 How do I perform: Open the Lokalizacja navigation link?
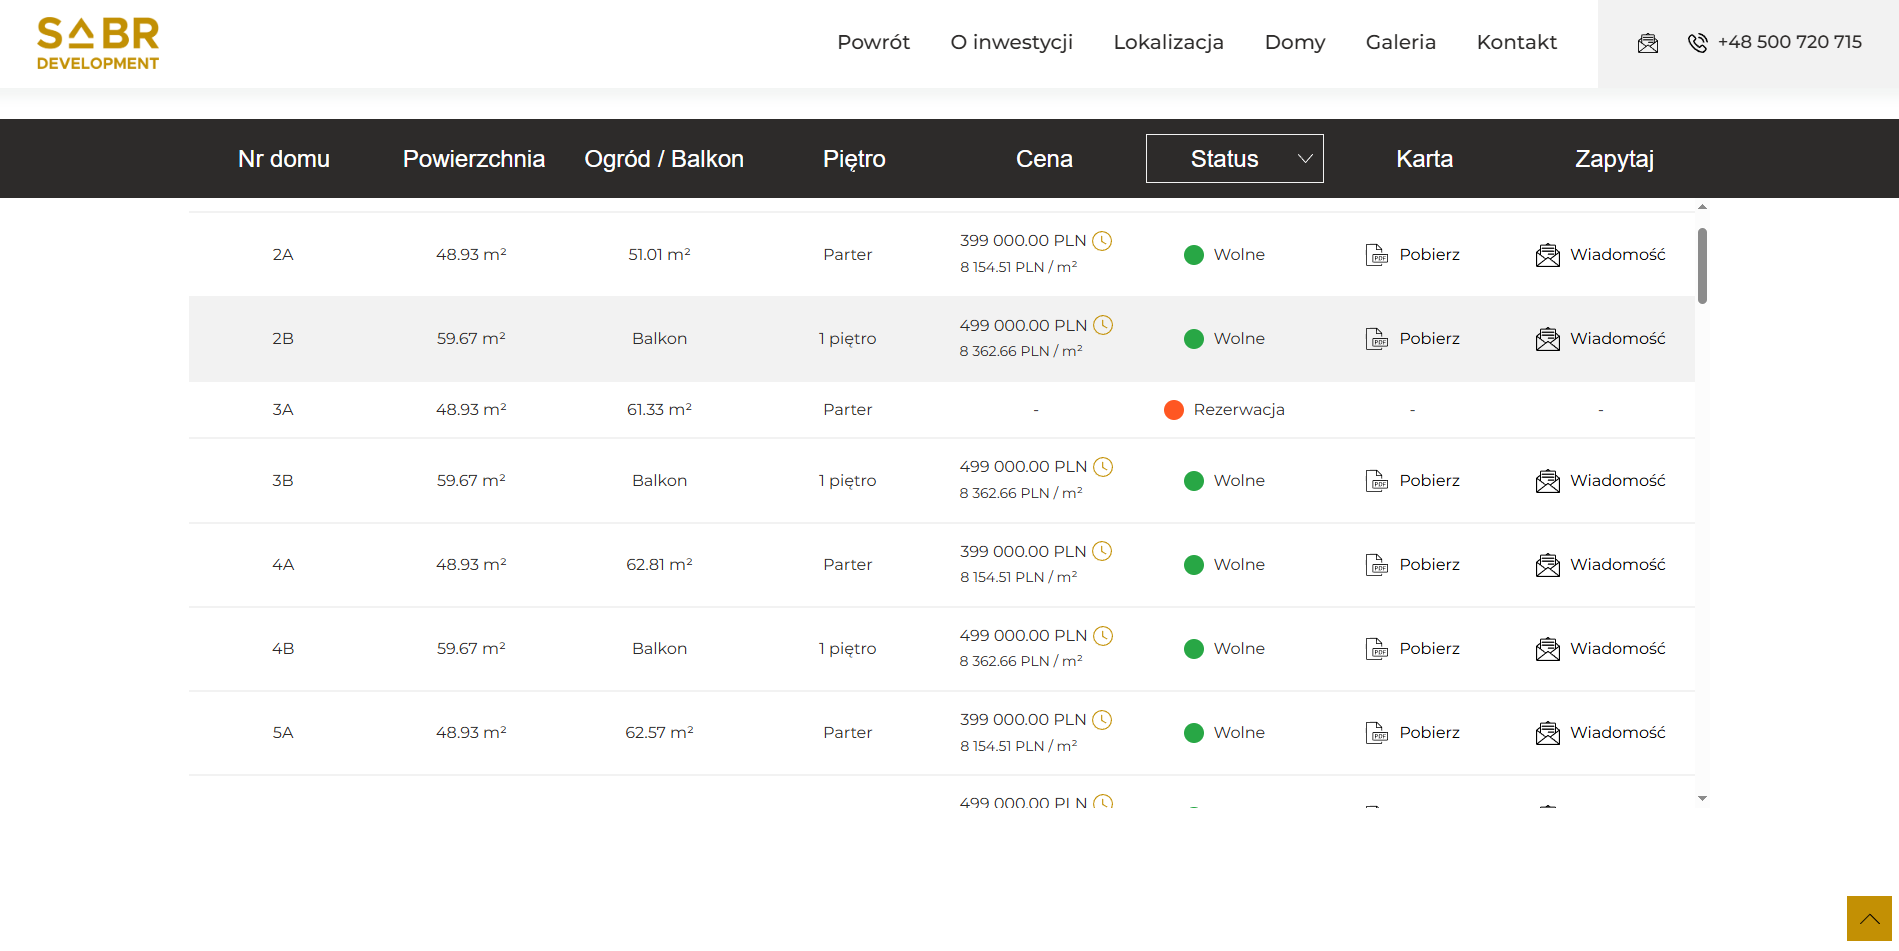(1168, 42)
